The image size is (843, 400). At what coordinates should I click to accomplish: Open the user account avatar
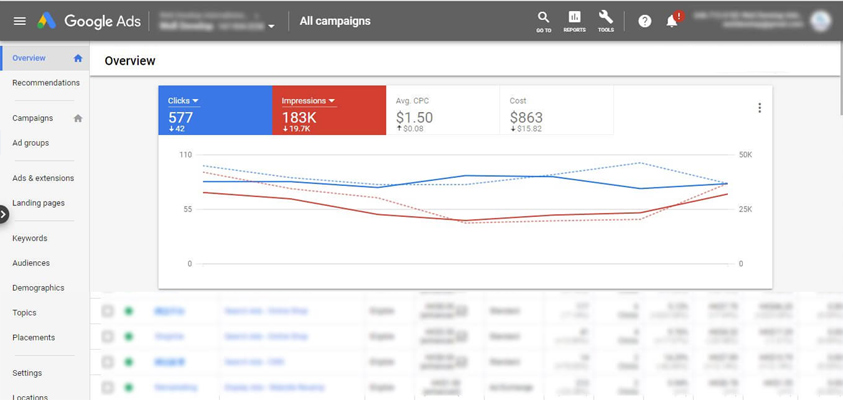(x=821, y=21)
